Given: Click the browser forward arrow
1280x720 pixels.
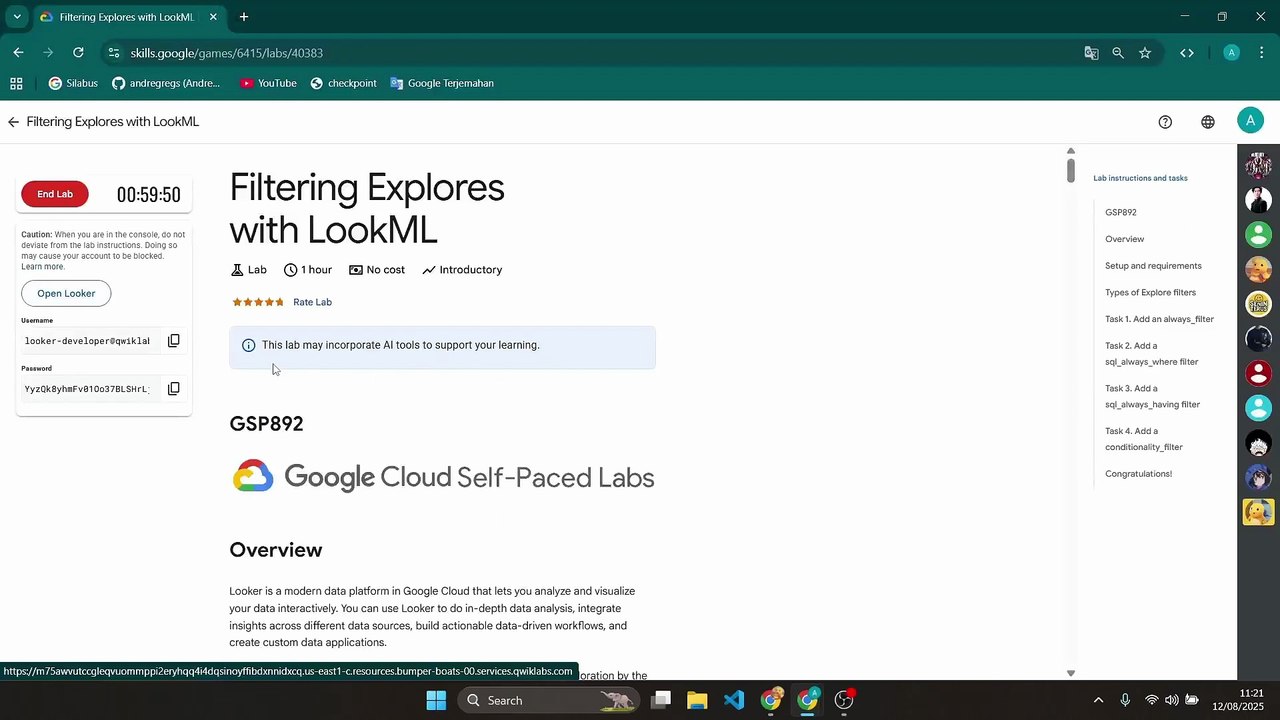Looking at the screenshot, I should [48, 53].
